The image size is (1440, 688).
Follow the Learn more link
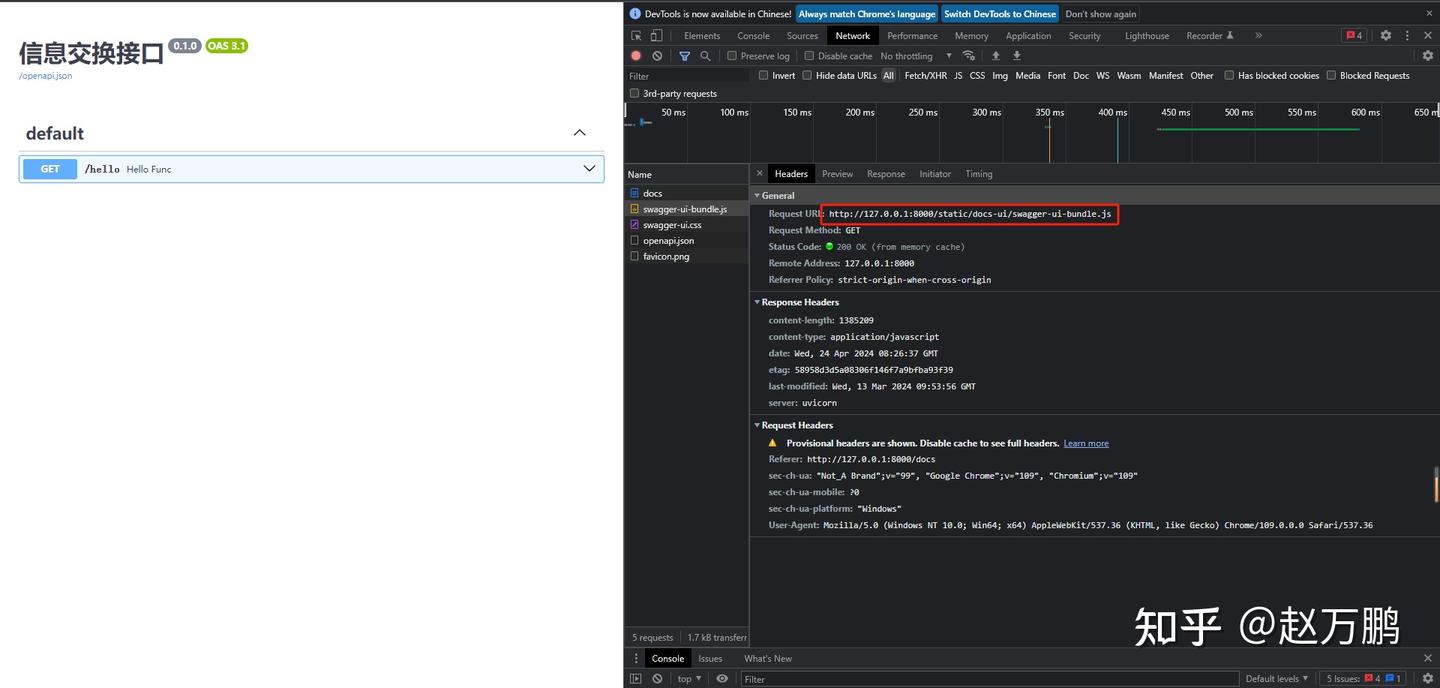pos(1086,443)
